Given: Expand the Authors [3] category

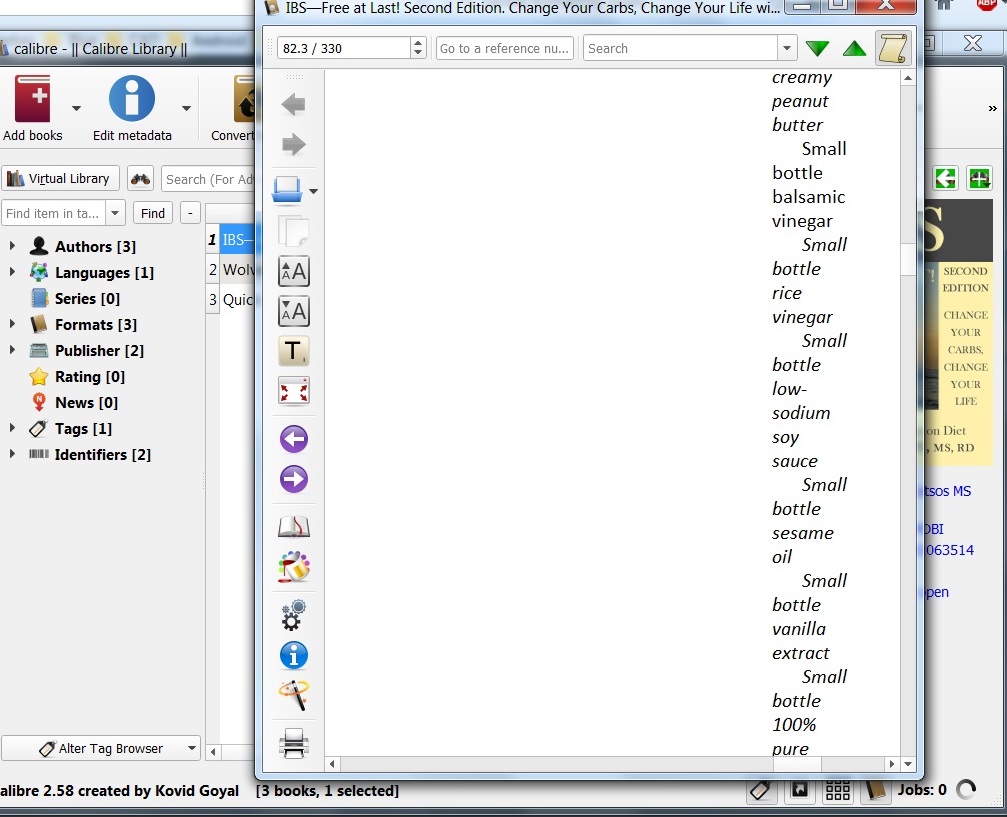Looking at the screenshot, I should [12, 246].
